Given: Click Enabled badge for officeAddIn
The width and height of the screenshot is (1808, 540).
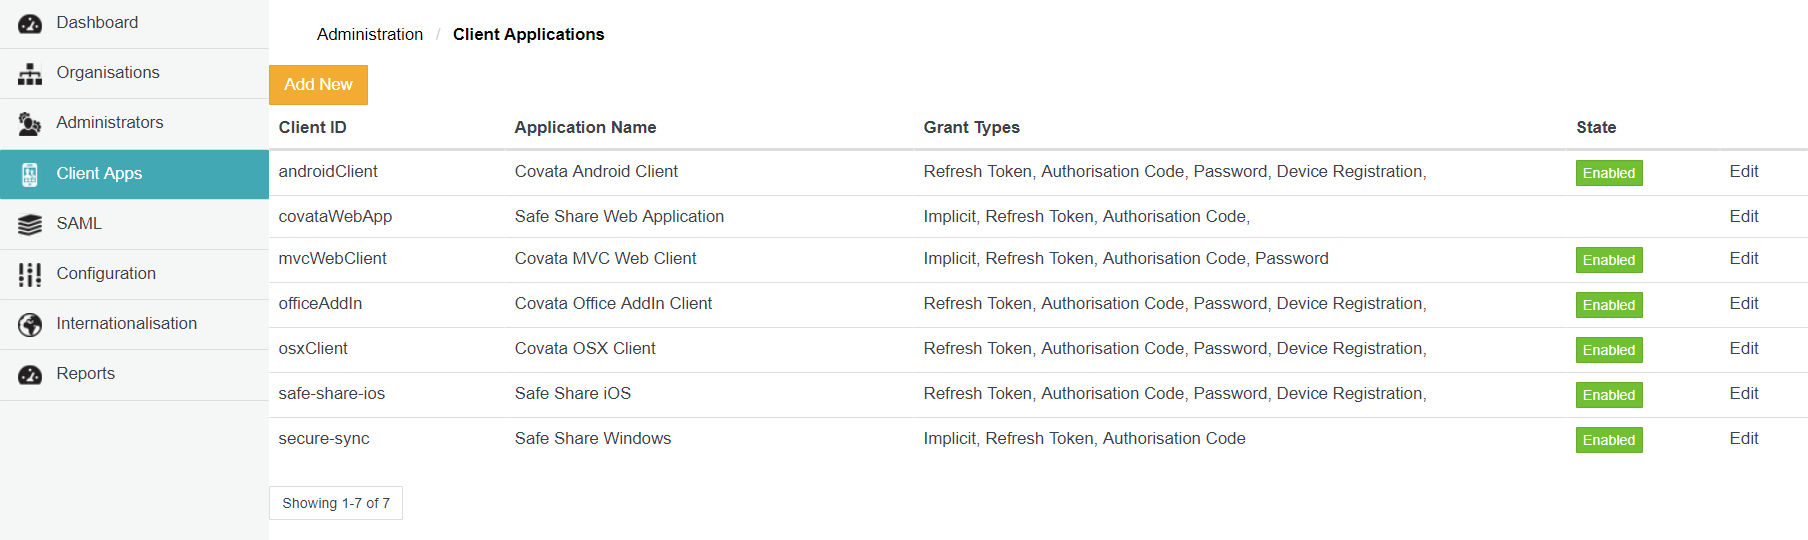Looking at the screenshot, I should point(1609,305).
